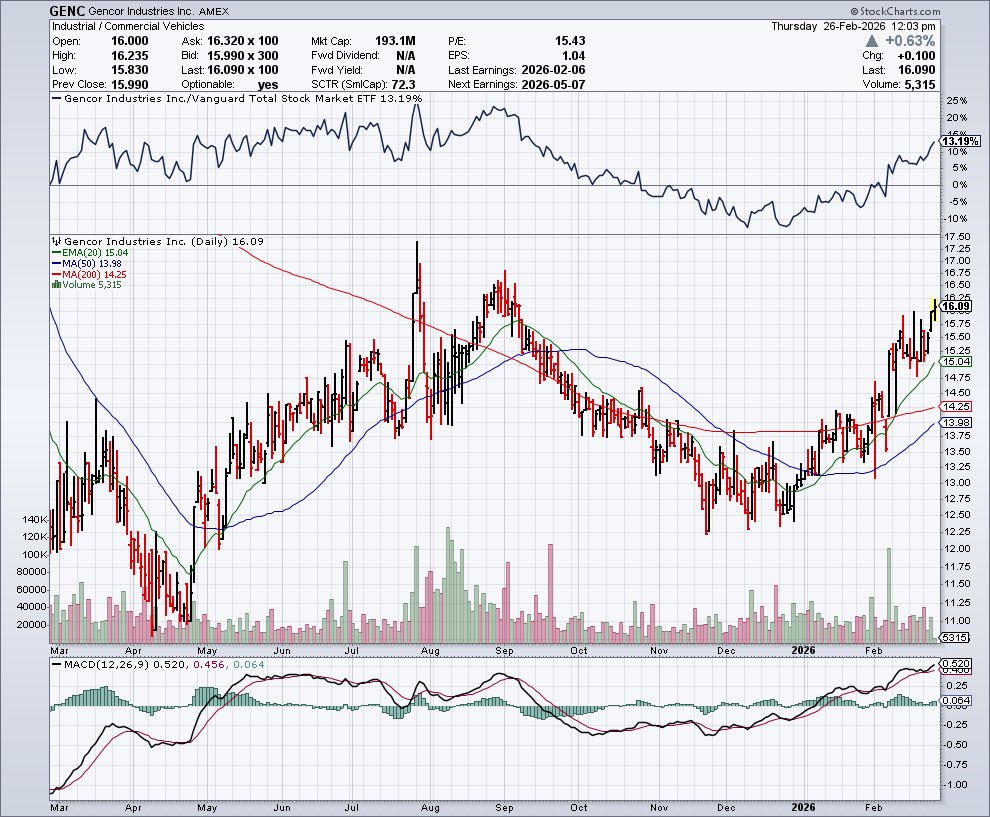Click 'Industrial / Commercial Vehicles' industry label
The height and width of the screenshot is (817, 990).
128,26
